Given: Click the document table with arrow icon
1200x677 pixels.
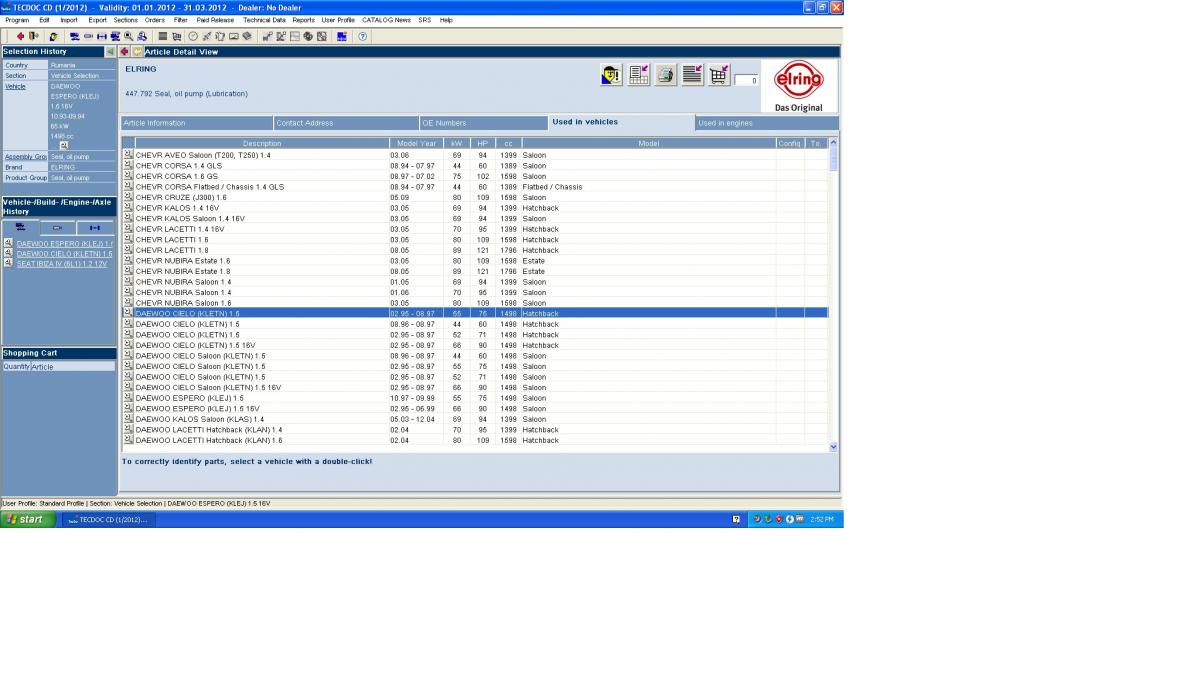Looking at the screenshot, I should click(x=639, y=75).
